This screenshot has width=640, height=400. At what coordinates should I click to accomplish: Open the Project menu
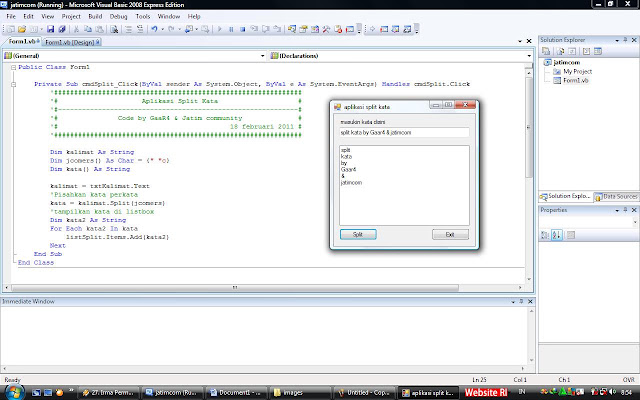(71, 17)
